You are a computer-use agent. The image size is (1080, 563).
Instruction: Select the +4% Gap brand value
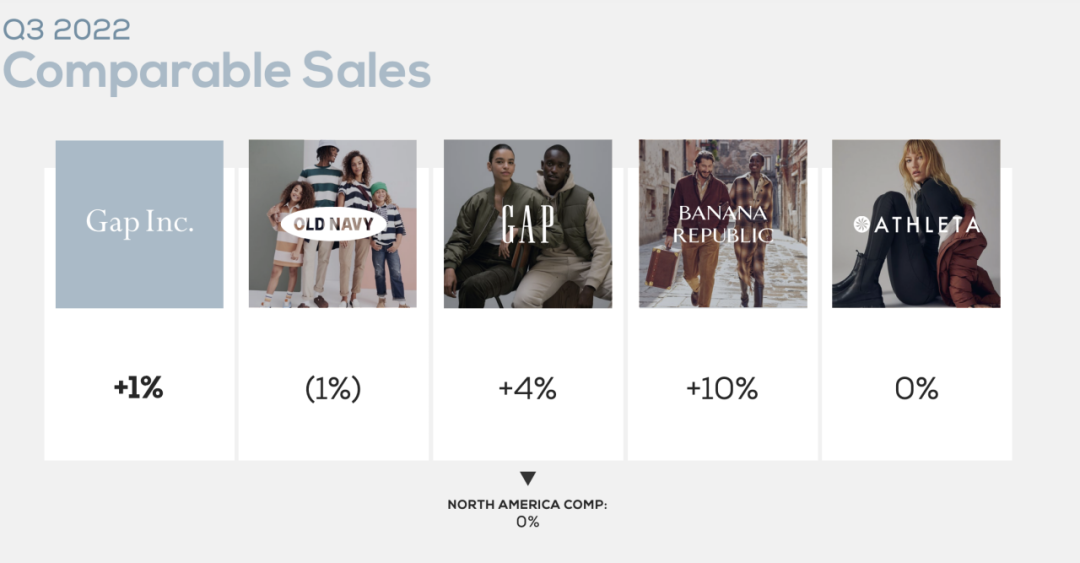(527, 388)
